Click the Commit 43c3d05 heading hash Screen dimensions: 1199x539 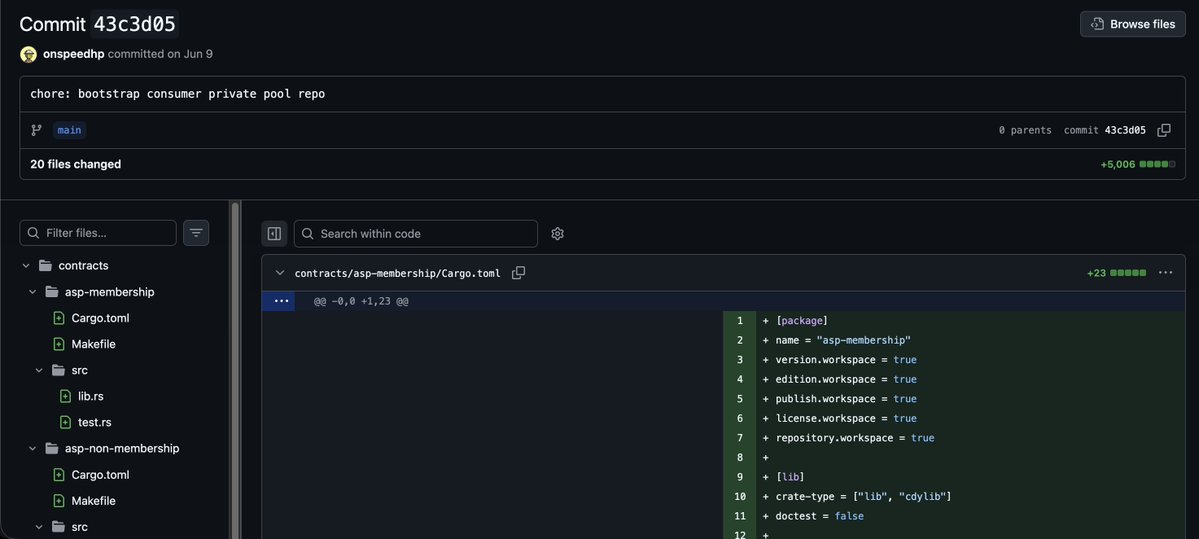coord(135,24)
